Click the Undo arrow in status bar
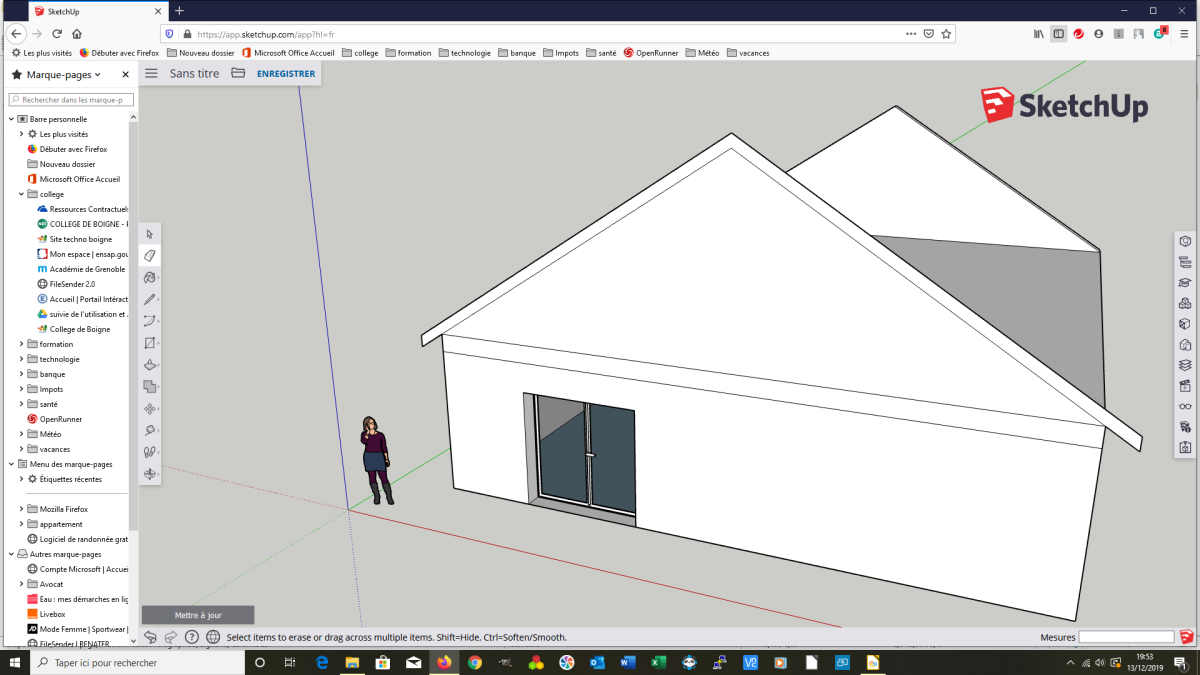This screenshot has width=1200, height=675. [x=150, y=637]
